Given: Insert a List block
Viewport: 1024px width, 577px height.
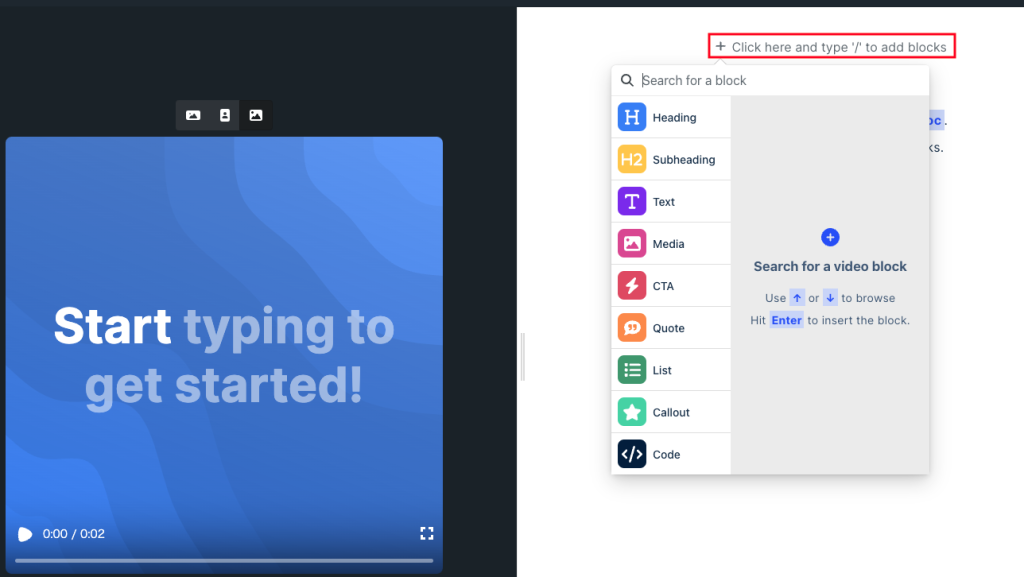Looking at the screenshot, I should point(632,370).
